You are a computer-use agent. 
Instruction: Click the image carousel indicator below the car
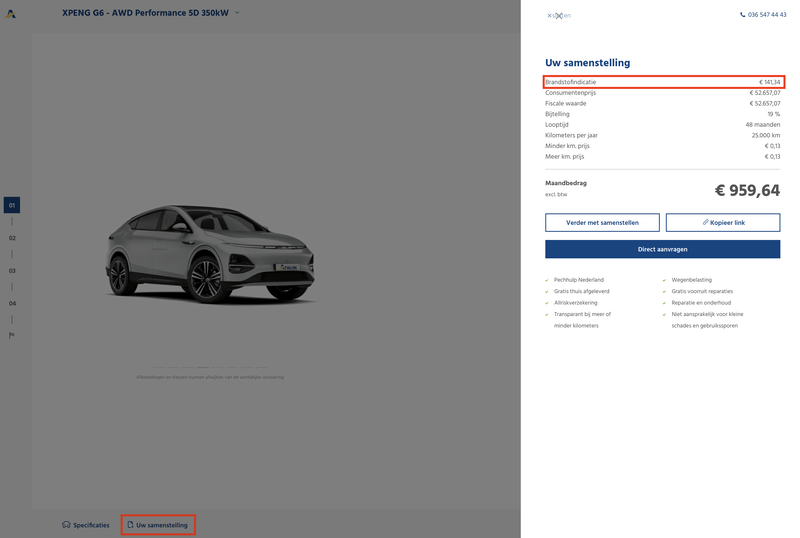[210, 367]
